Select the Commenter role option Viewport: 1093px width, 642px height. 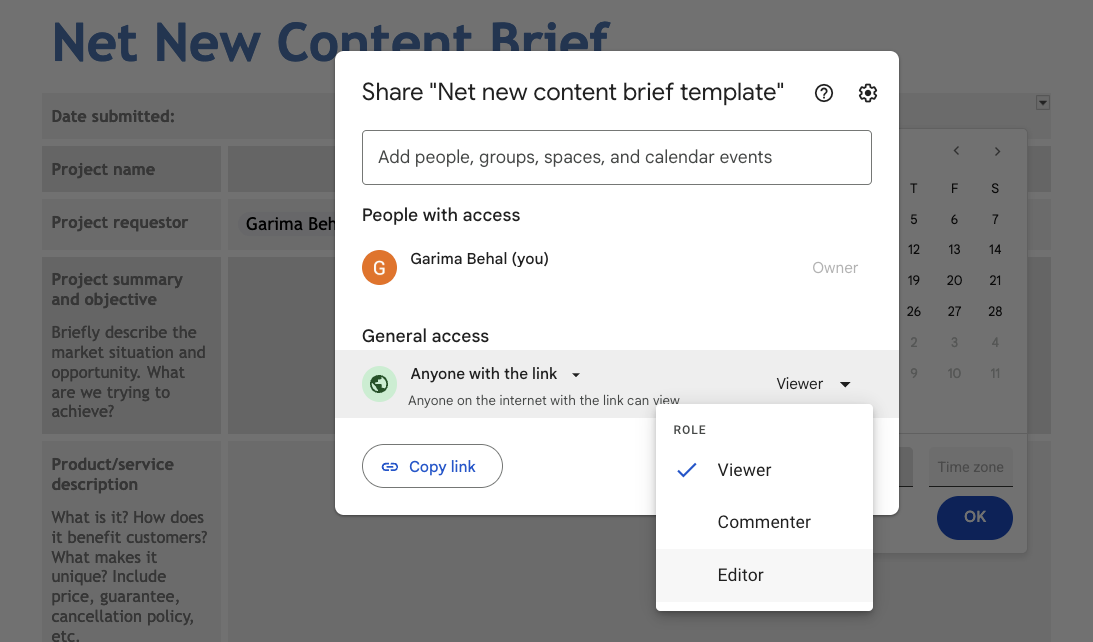(764, 522)
